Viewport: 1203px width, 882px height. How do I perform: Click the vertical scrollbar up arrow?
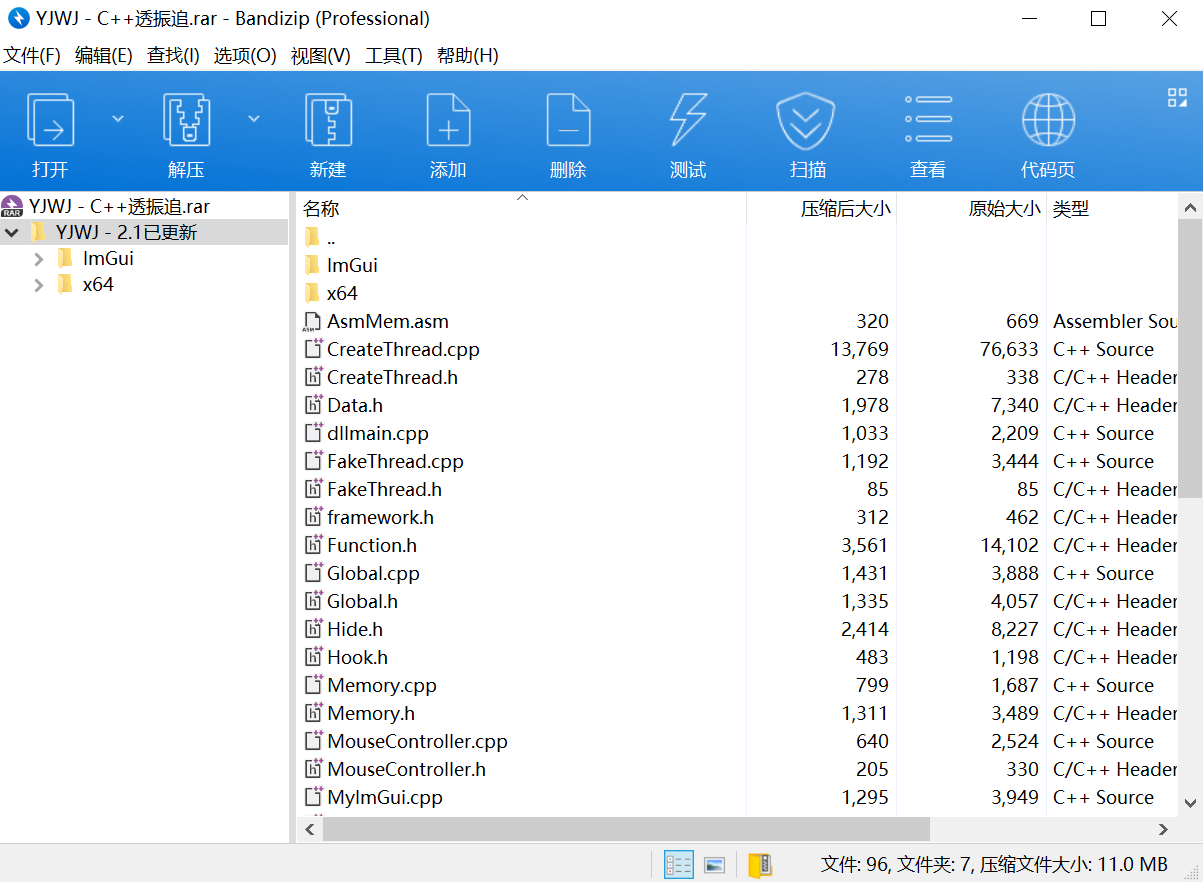pyautogui.click(x=1190, y=208)
